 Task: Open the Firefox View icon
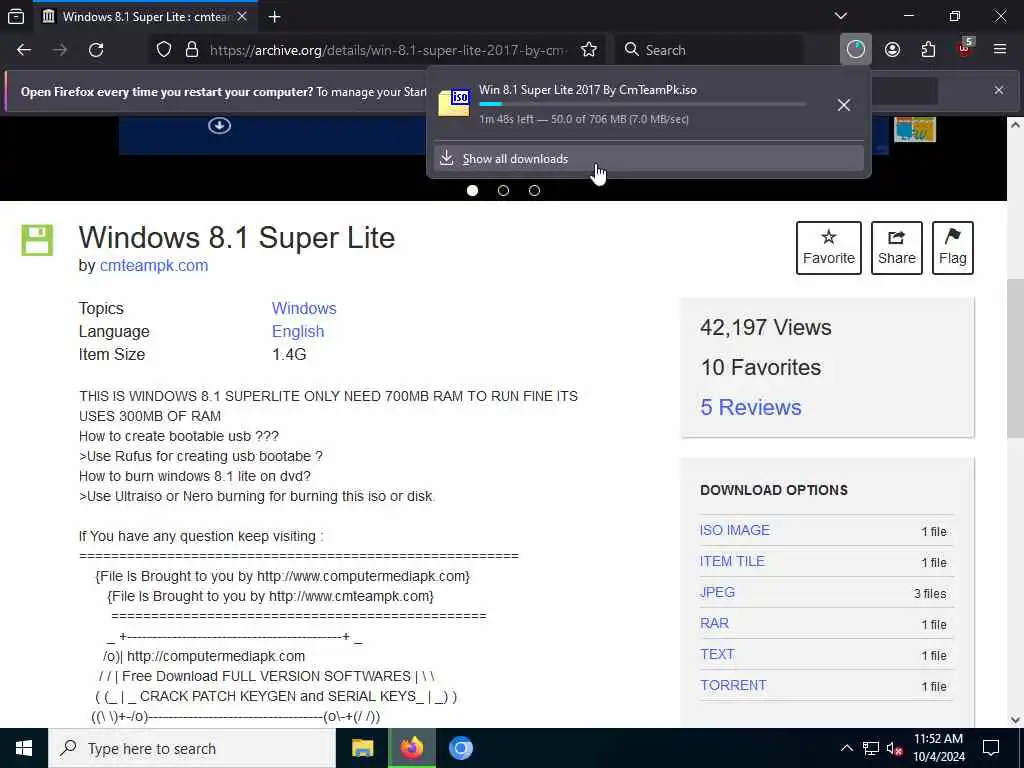coord(16,17)
